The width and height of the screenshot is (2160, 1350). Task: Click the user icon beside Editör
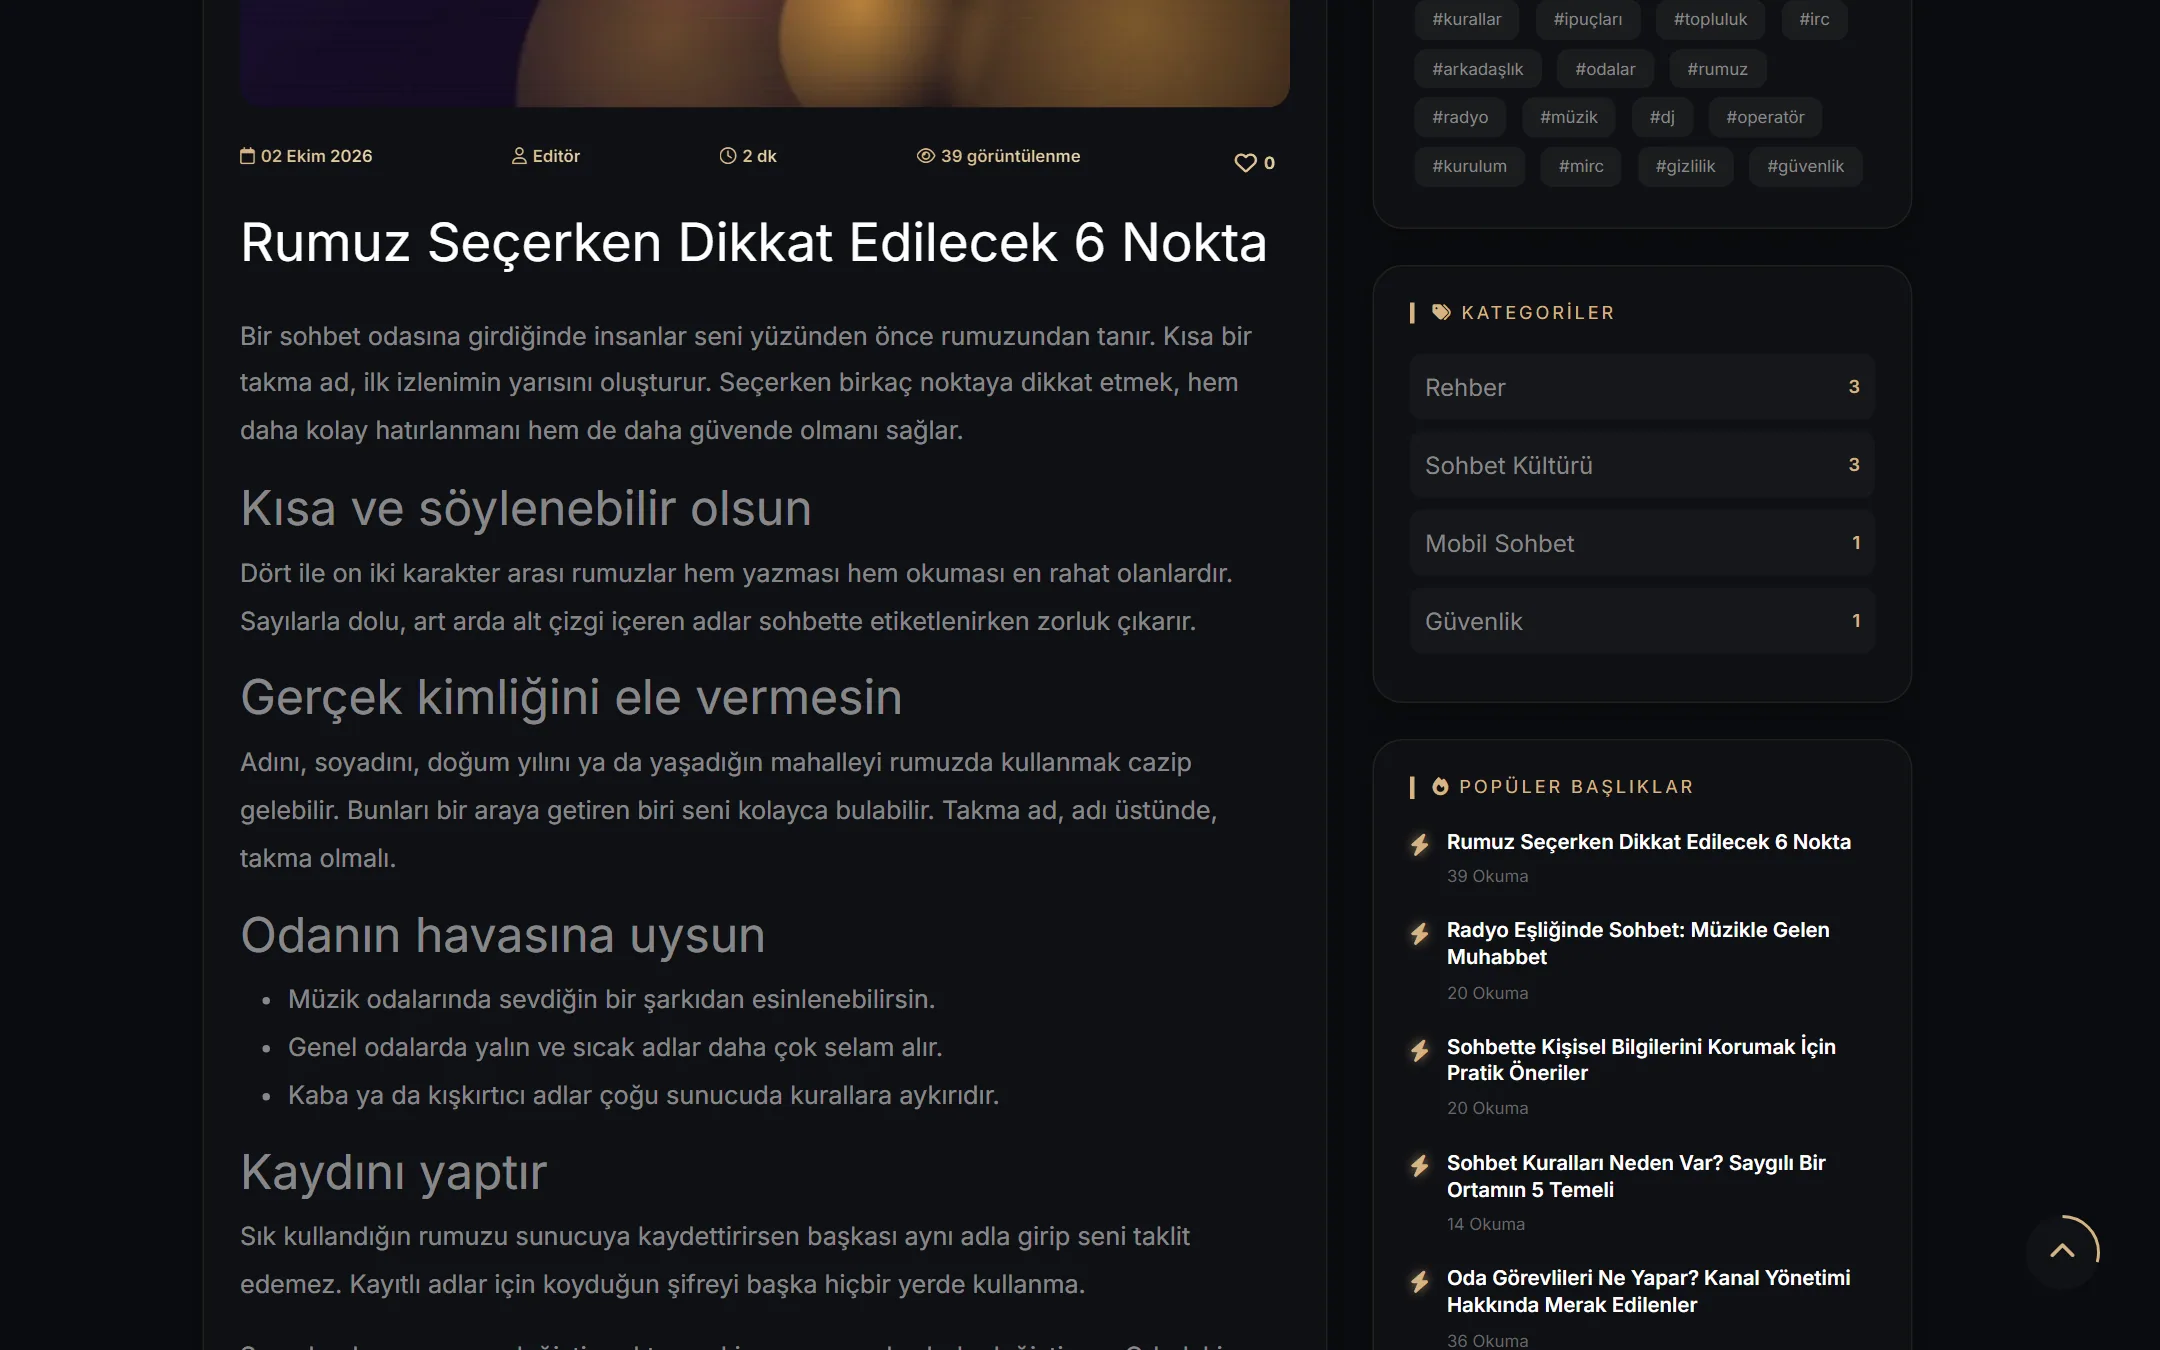coord(519,156)
